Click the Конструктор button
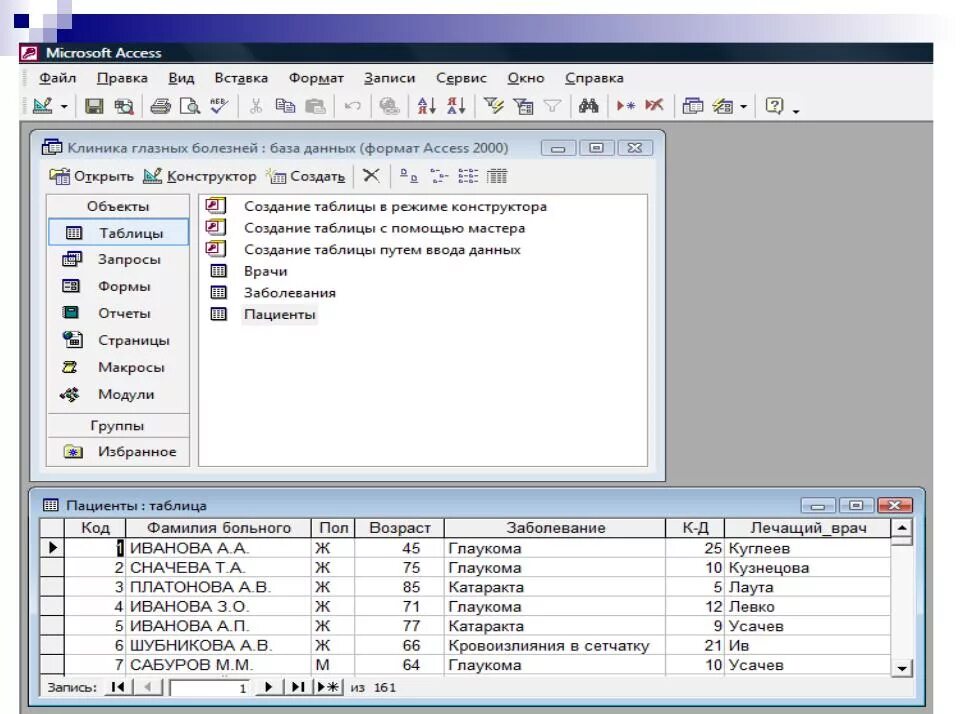Image resolution: width=960 pixels, height=714 pixels. tap(200, 176)
